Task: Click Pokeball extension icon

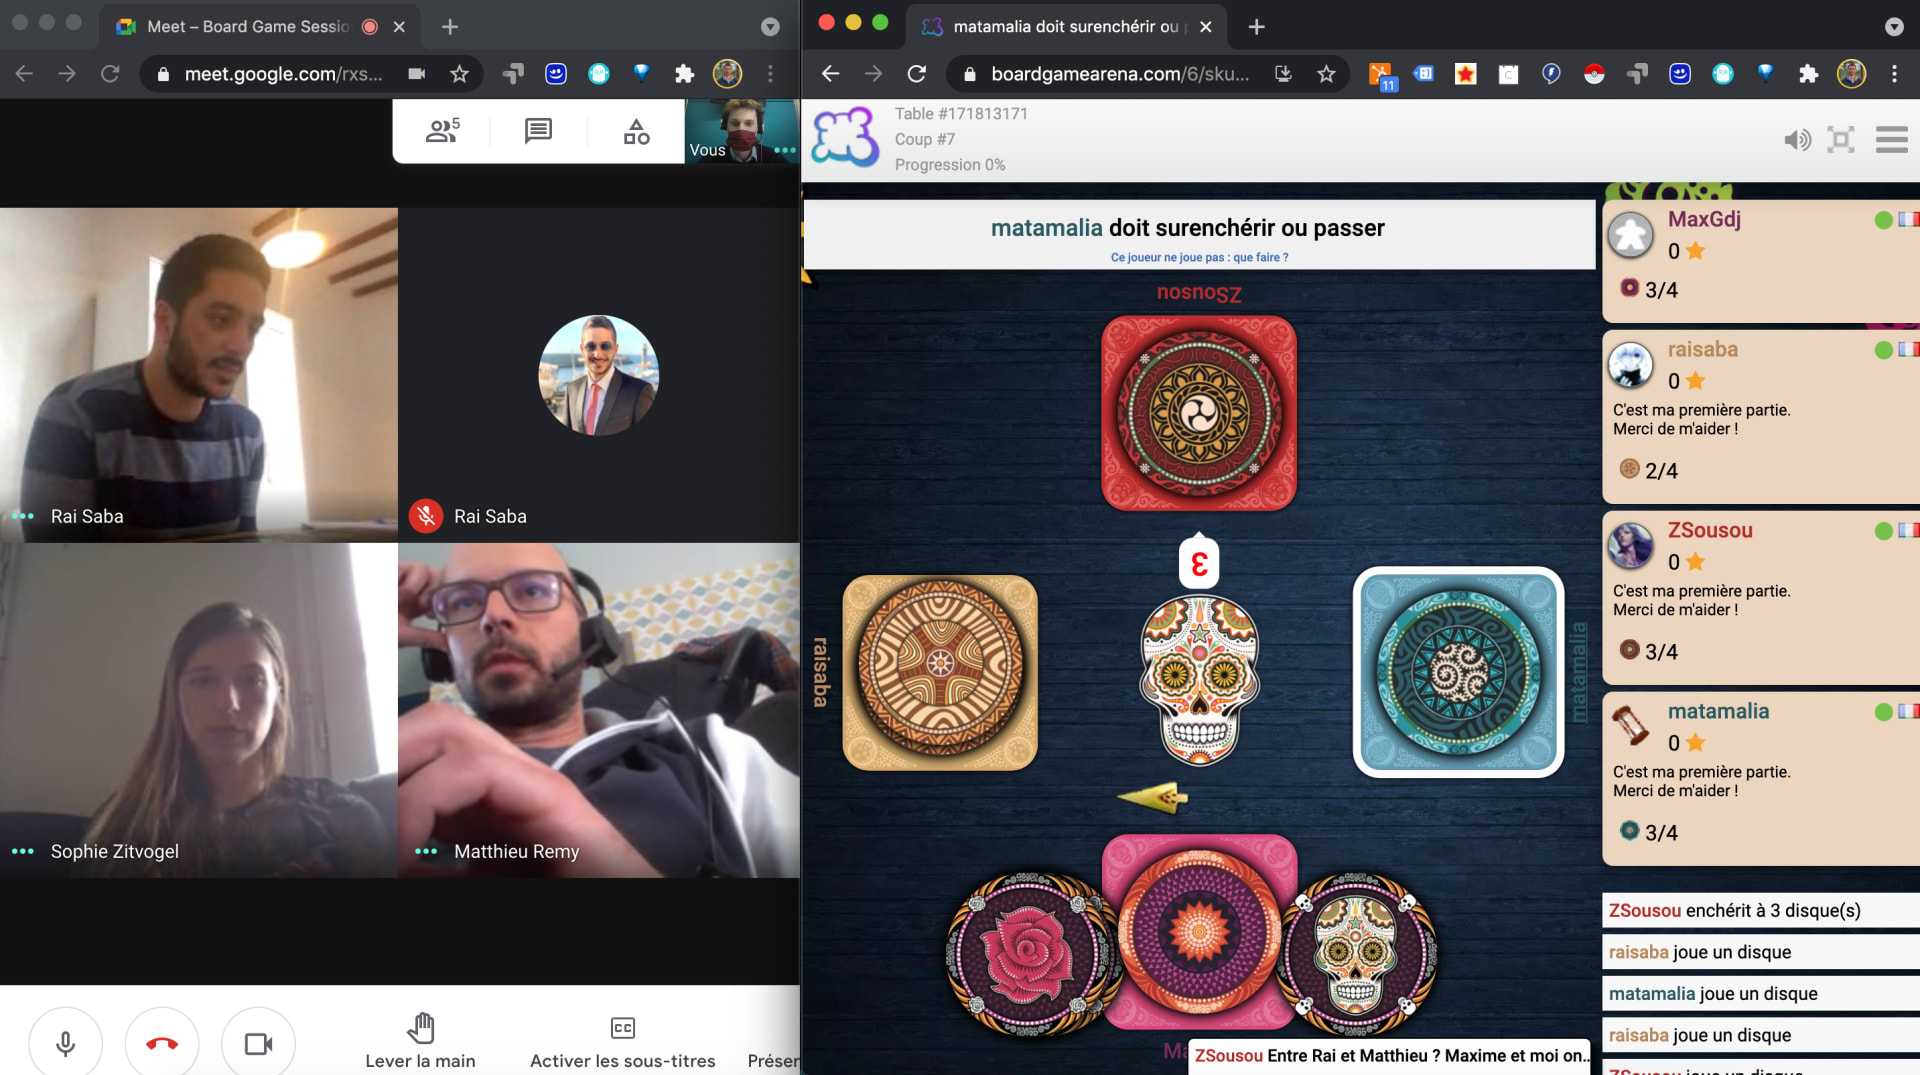Action: click(x=1594, y=74)
